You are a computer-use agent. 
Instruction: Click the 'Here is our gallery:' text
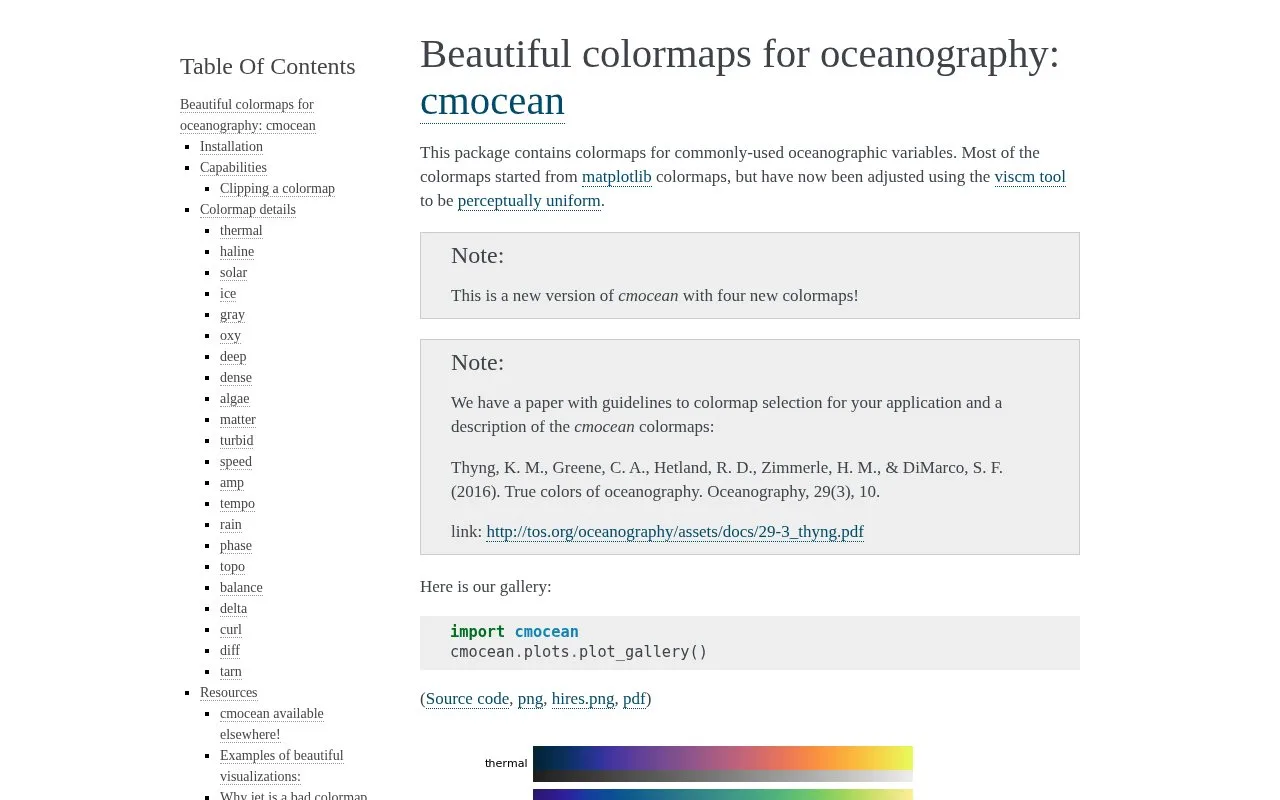click(x=486, y=587)
